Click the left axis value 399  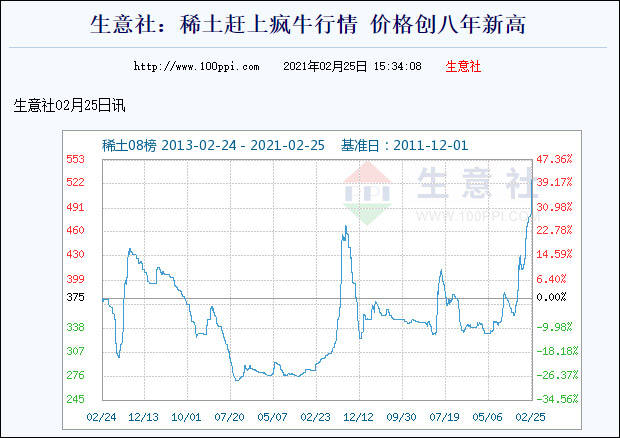coord(75,279)
